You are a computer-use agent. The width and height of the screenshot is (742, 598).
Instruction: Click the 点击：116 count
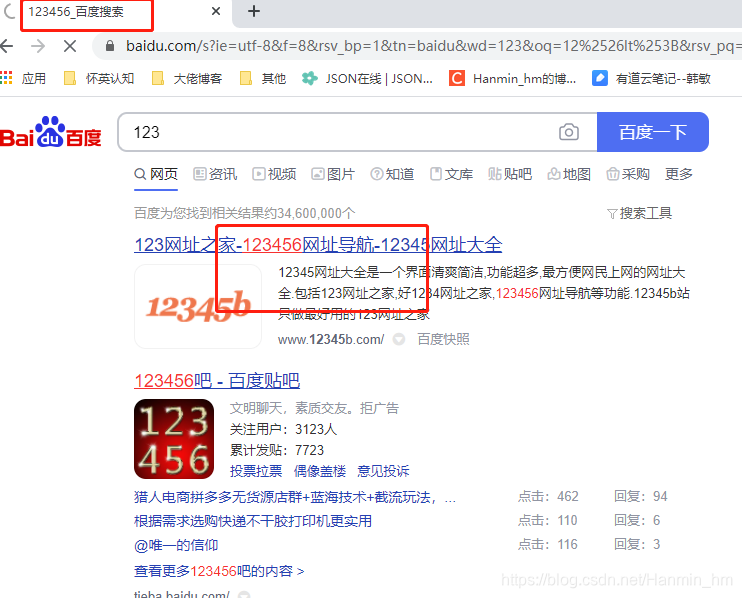548,544
